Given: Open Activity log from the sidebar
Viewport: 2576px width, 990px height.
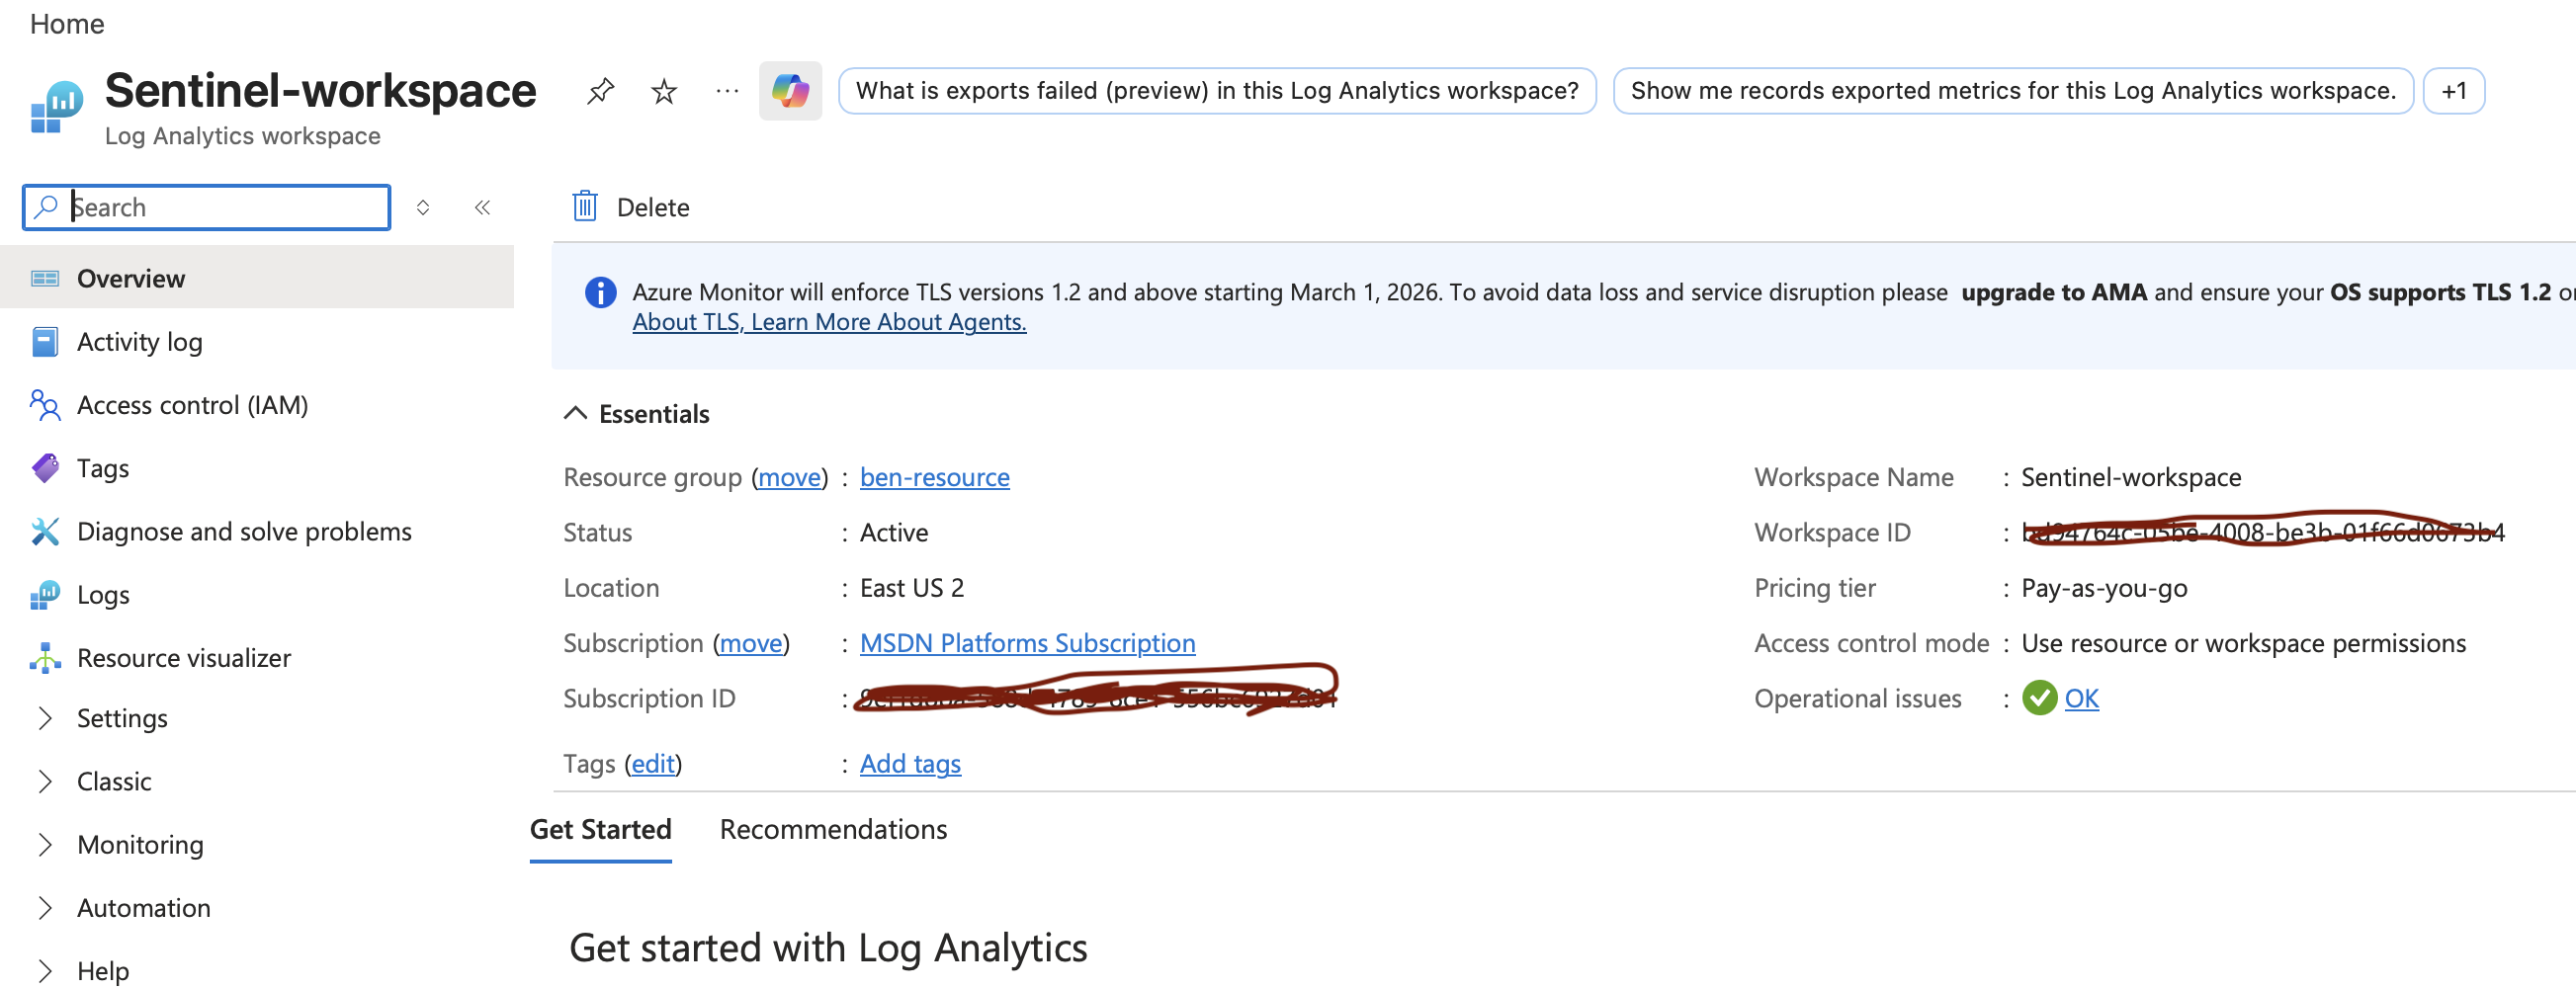Looking at the screenshot, I should [139, 341].
